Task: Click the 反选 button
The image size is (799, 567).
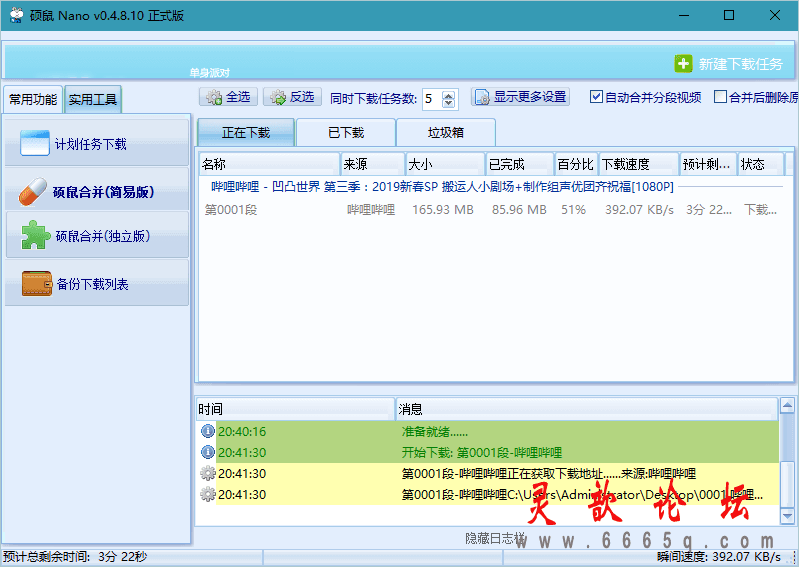Action: point(292,97)
